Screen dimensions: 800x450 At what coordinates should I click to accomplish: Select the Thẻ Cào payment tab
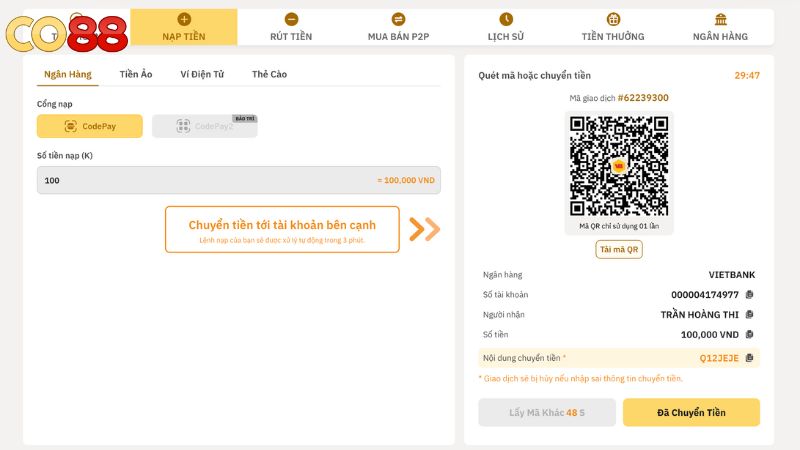[269, 74]
